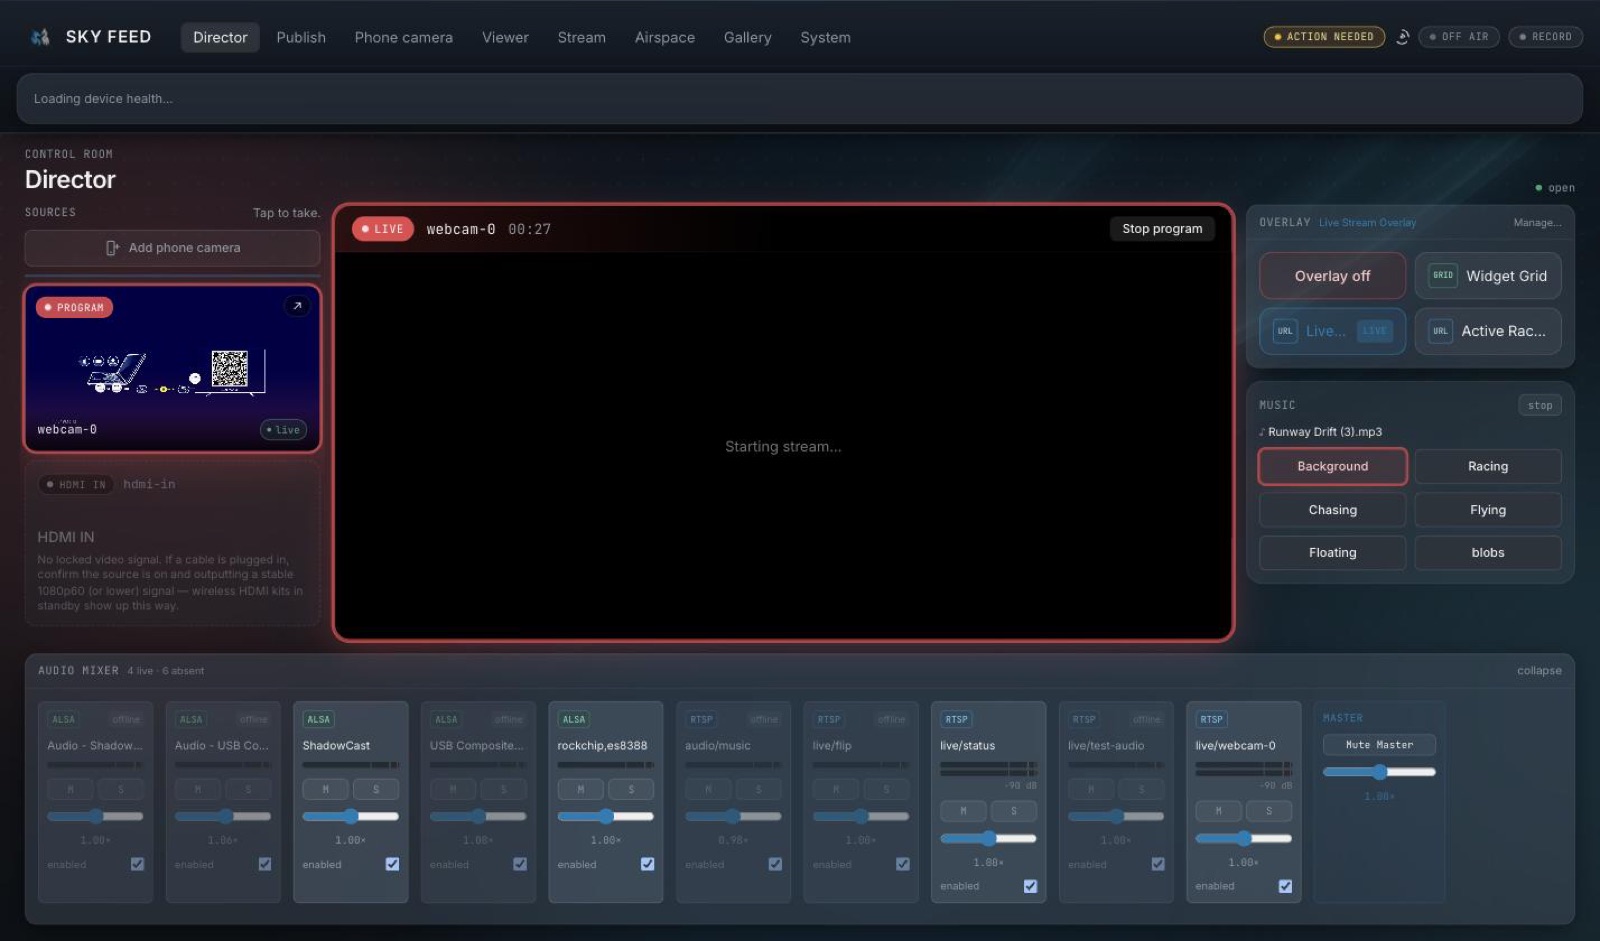Click the Overlay off button
This screenshot has width=1600, height=941.
point(1332,276)
